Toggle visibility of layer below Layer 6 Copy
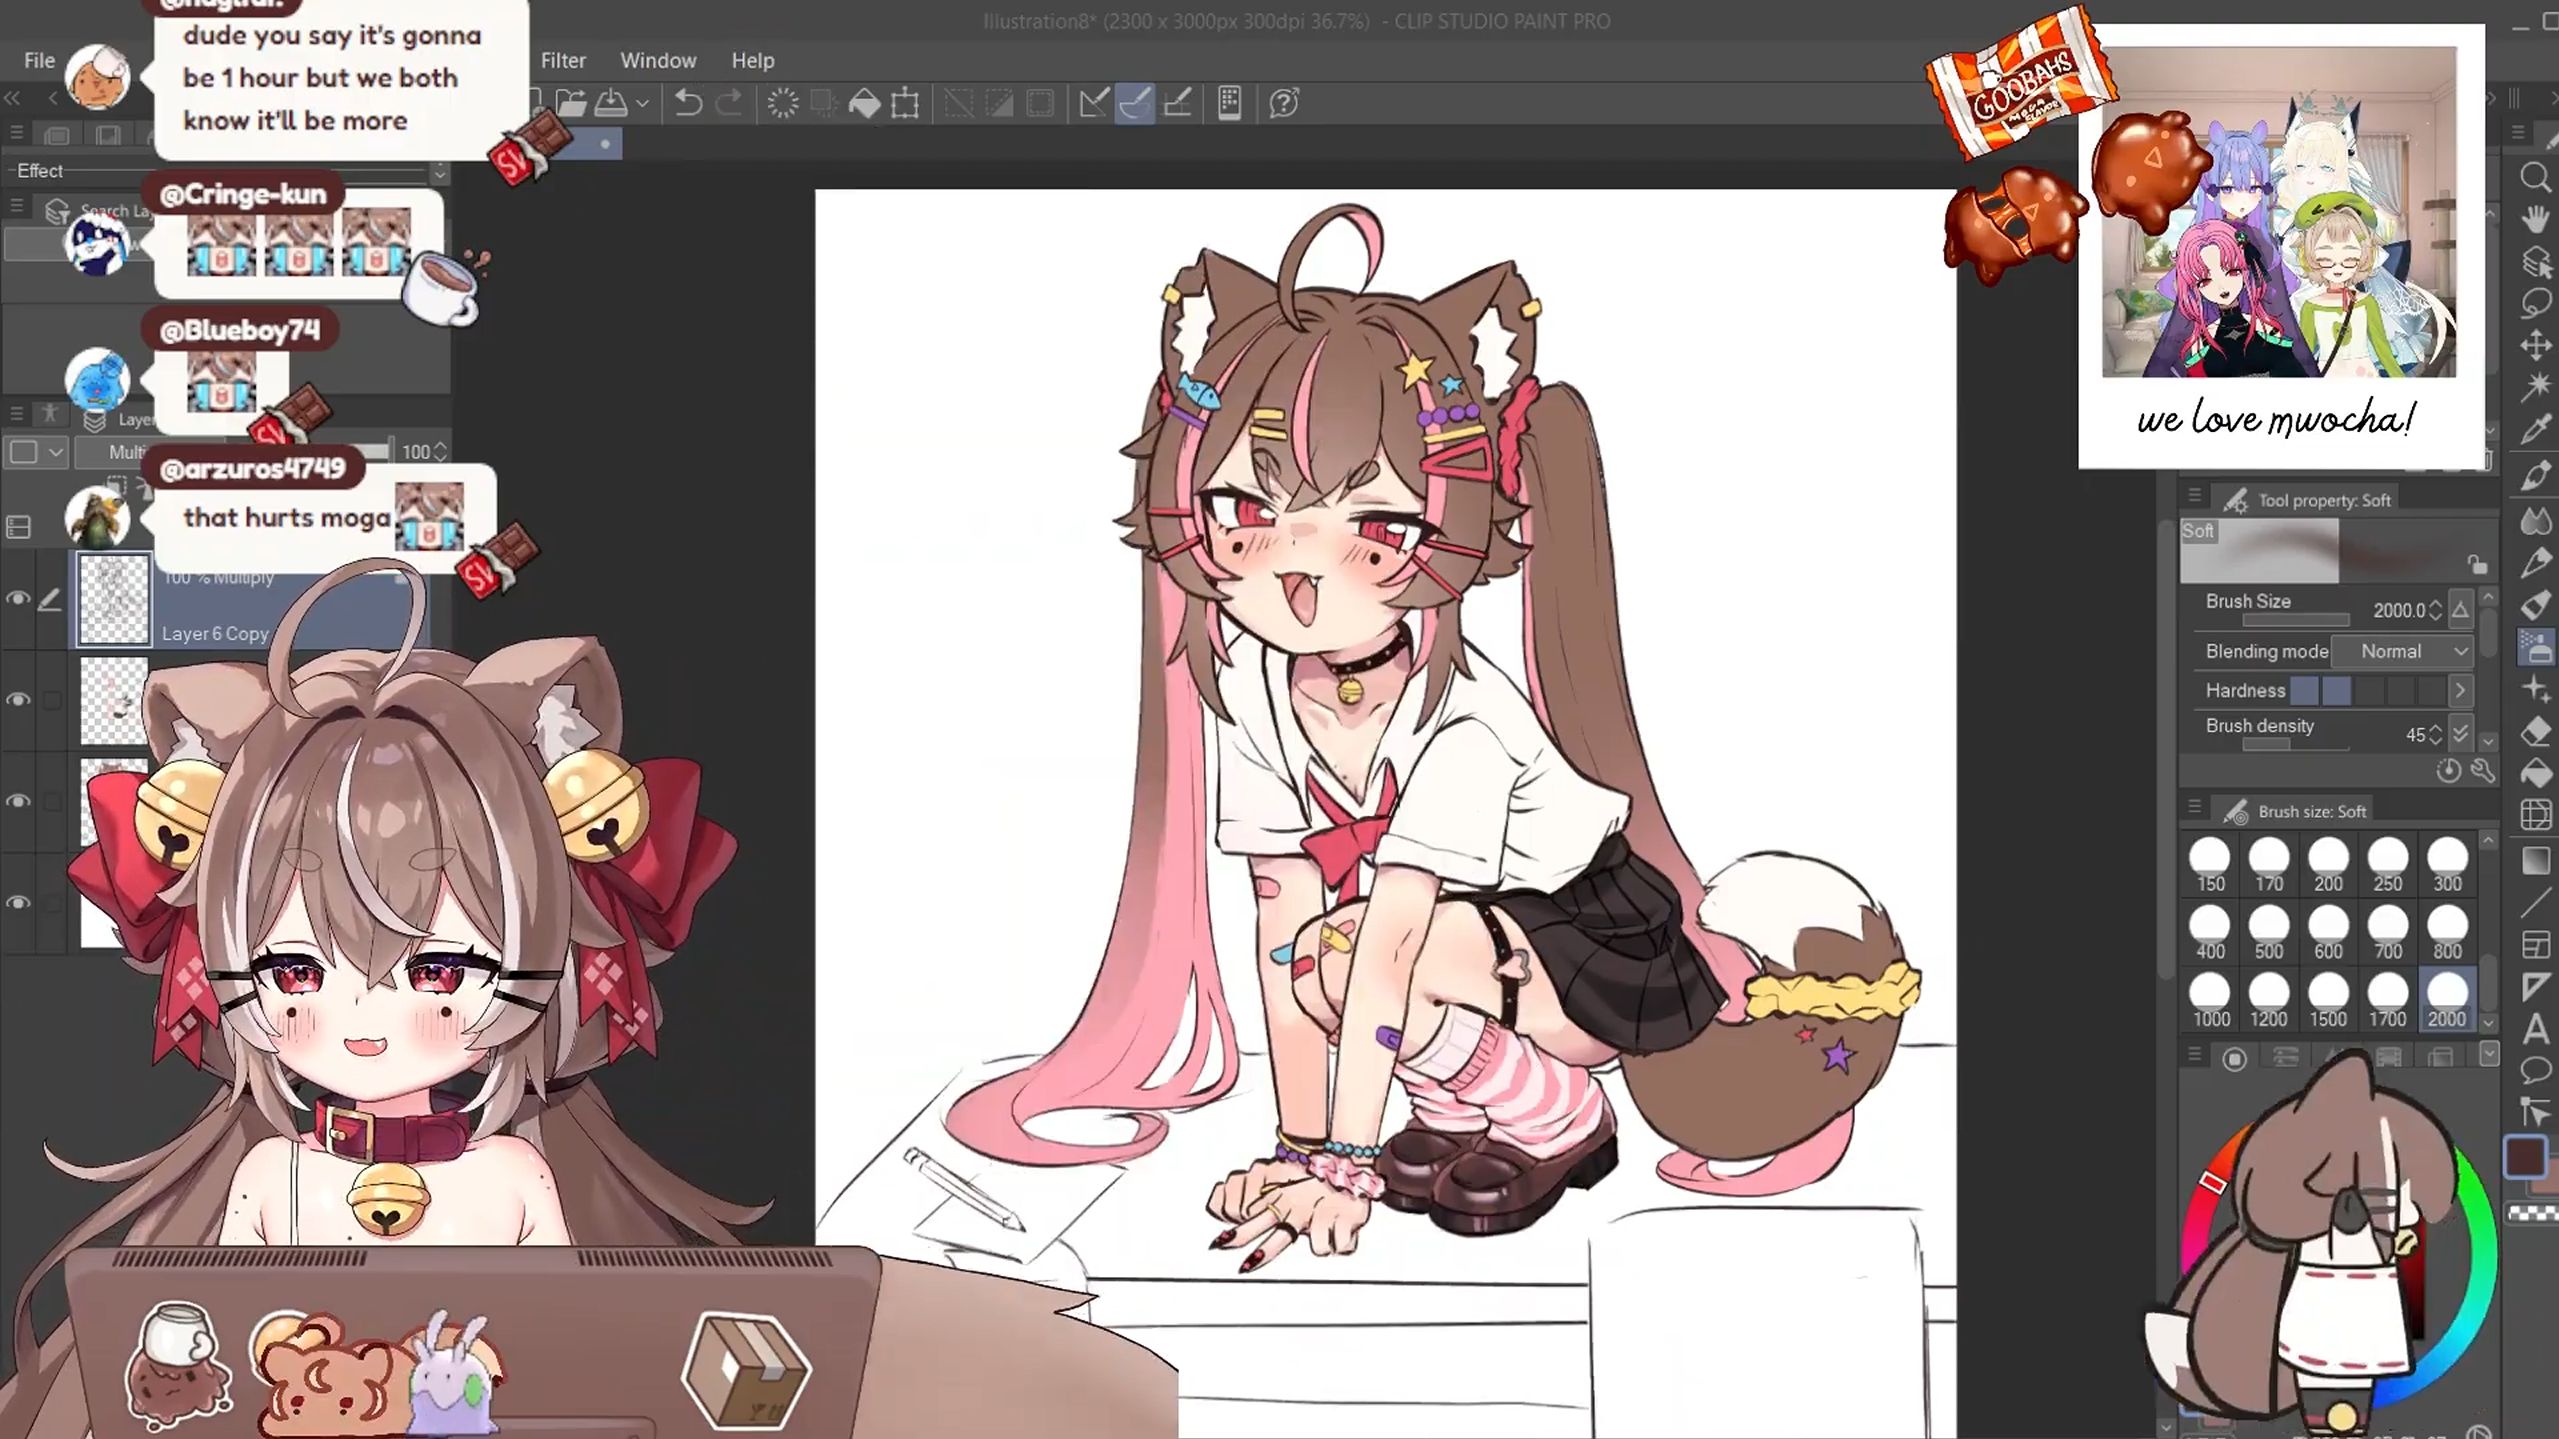Viewport: 2559px width, 1439px height. click(18, 700)
